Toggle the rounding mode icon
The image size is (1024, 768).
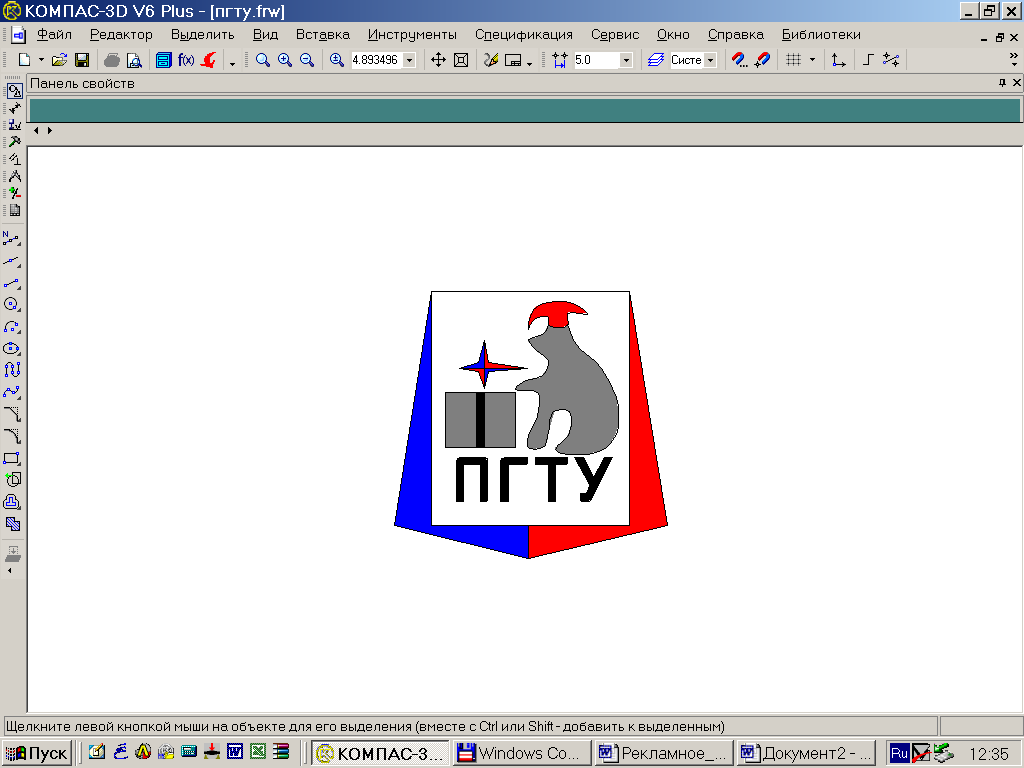891,60
